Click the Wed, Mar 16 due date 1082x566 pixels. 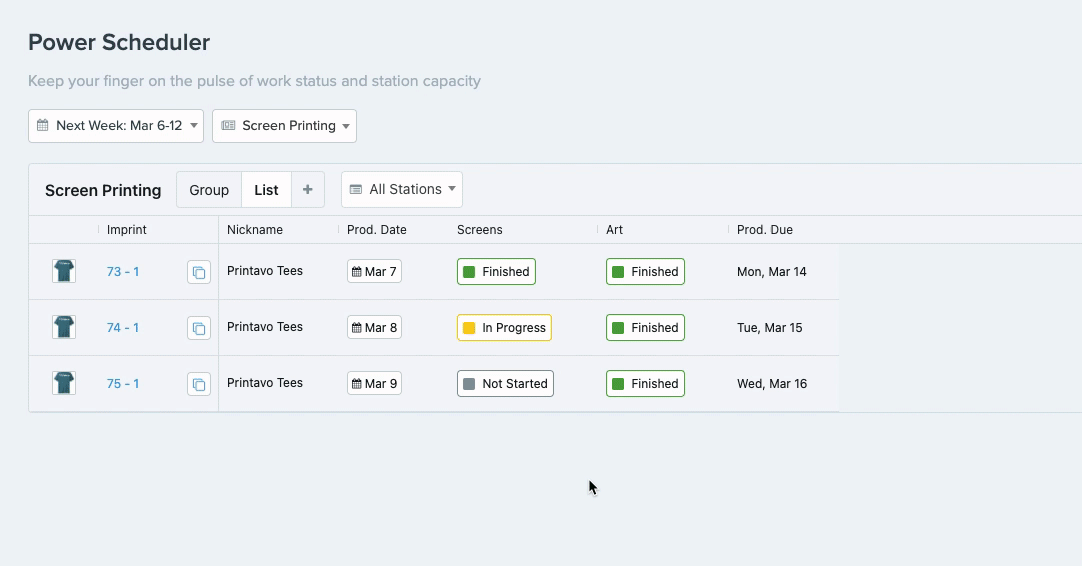click(771, 384)
